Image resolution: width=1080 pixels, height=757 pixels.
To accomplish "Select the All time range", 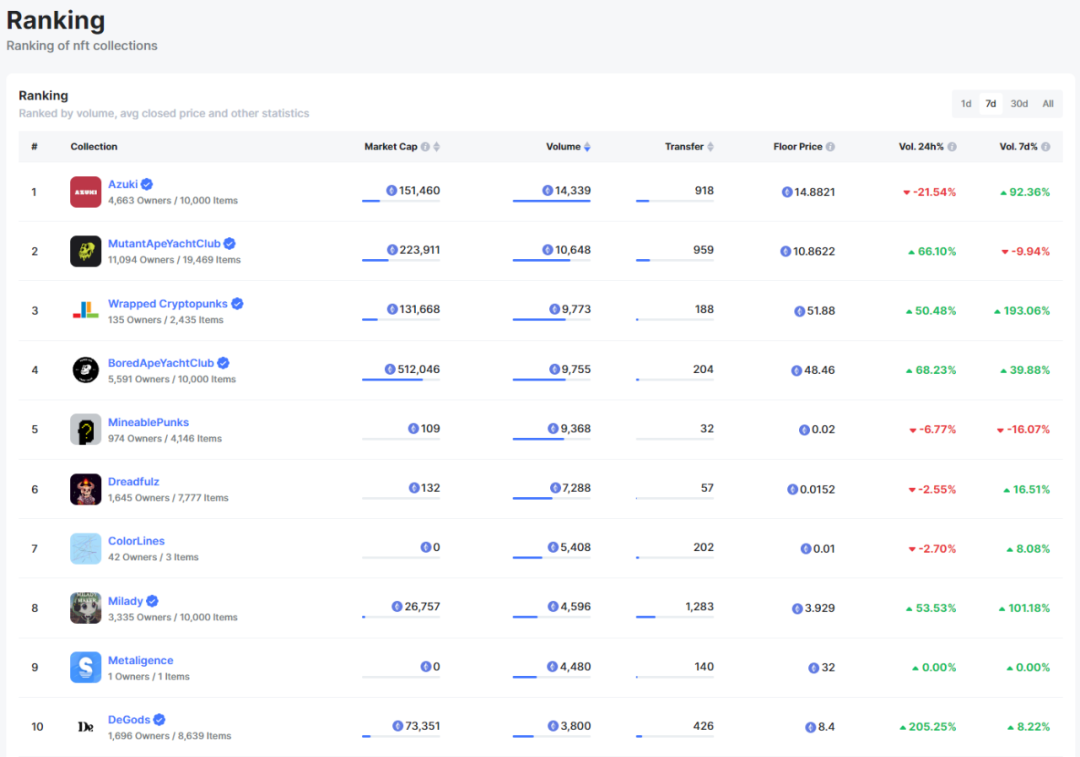I will pos(1048,103).
